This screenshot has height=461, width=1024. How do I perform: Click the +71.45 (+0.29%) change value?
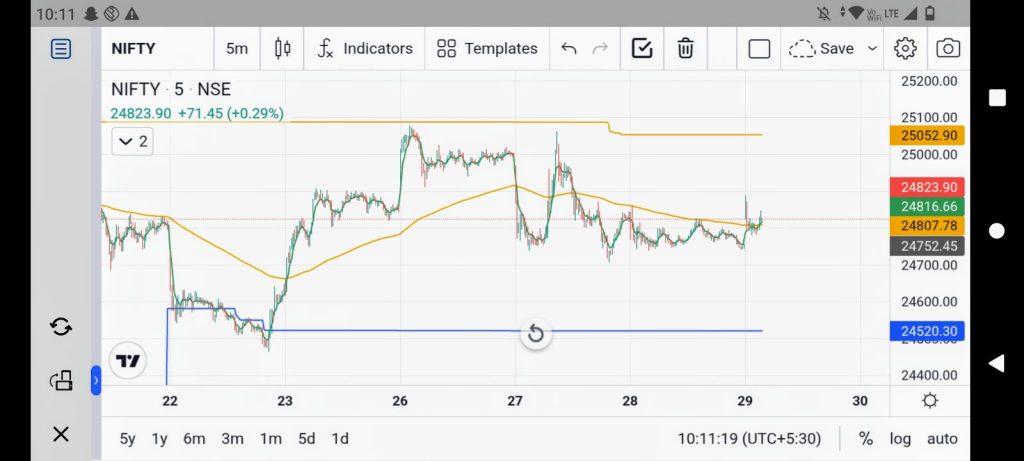coord(230,114)
